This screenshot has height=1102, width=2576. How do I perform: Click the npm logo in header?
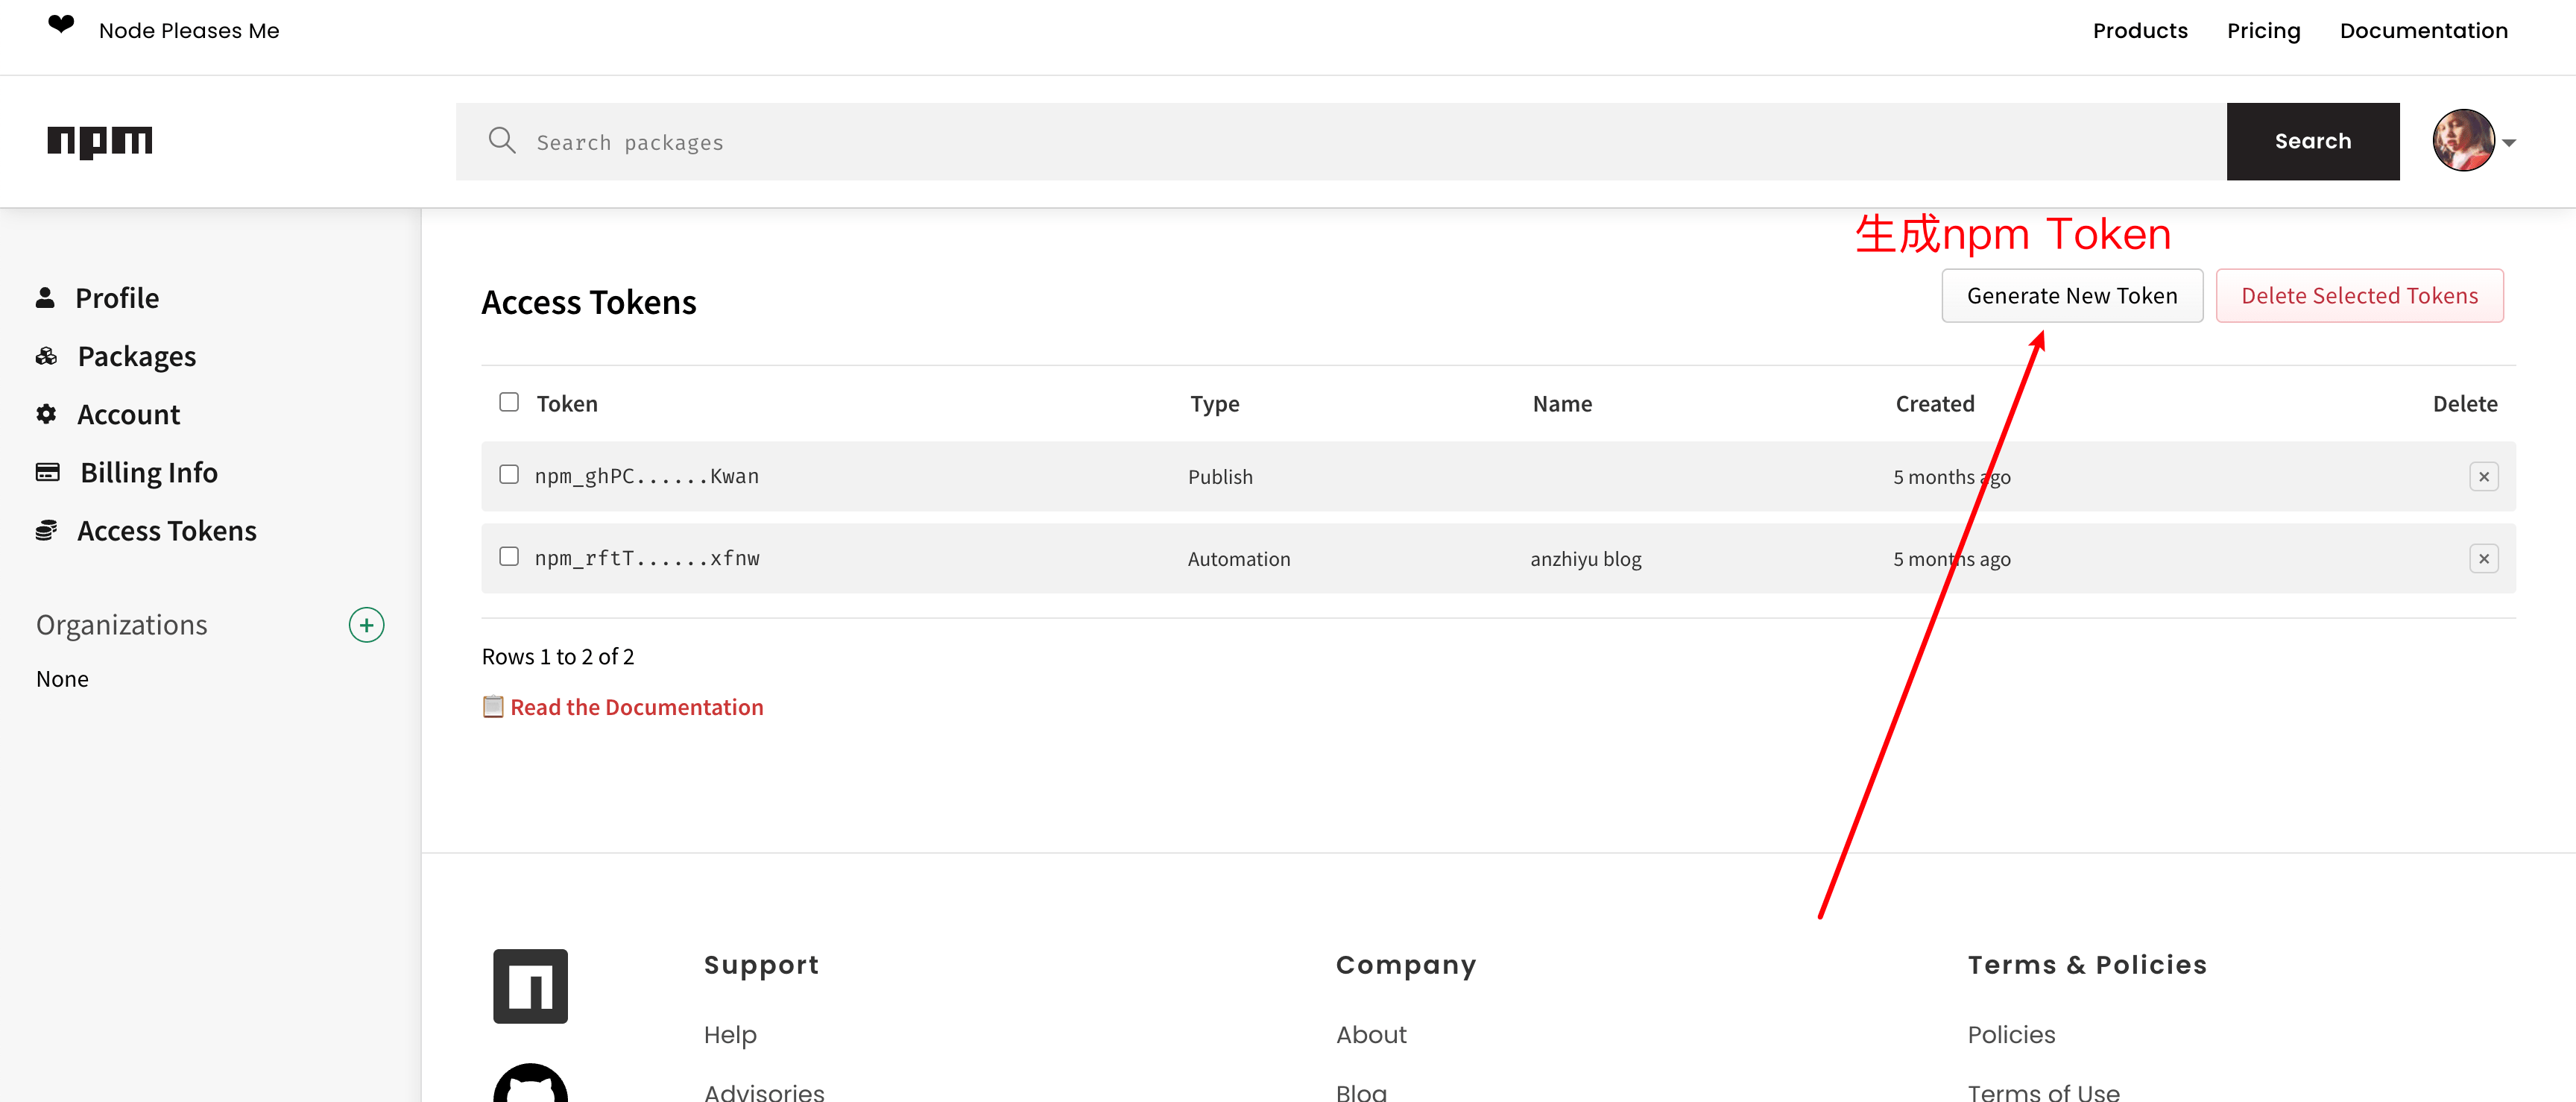[100, 141]
